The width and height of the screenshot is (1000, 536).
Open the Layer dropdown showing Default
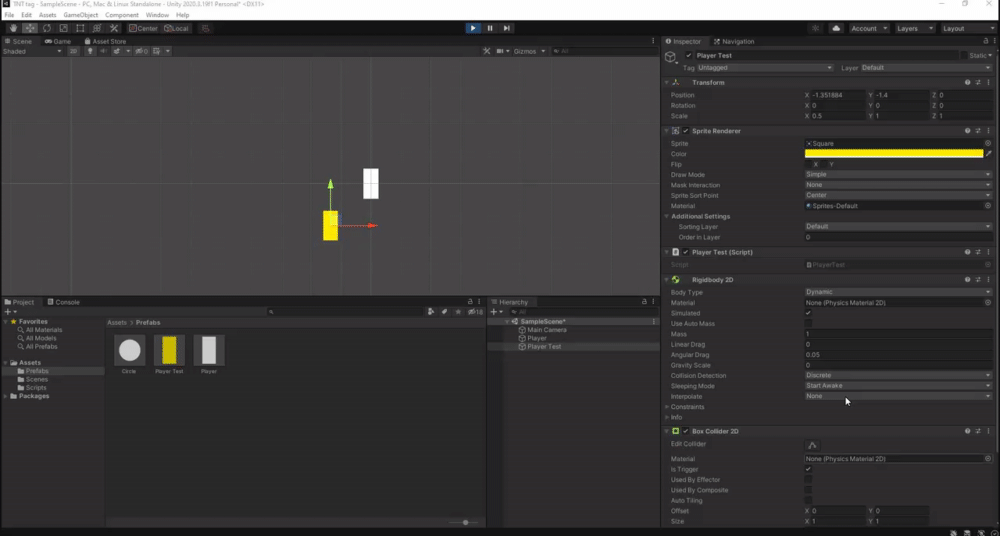(x=927, y=68)
